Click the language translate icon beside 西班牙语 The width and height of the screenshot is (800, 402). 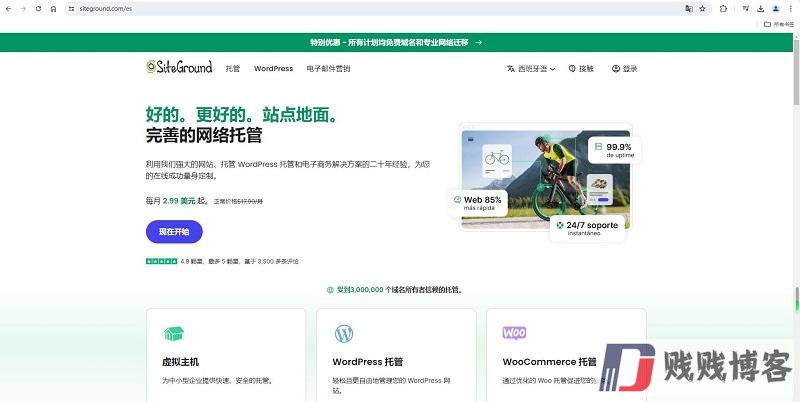click(511, 68)
